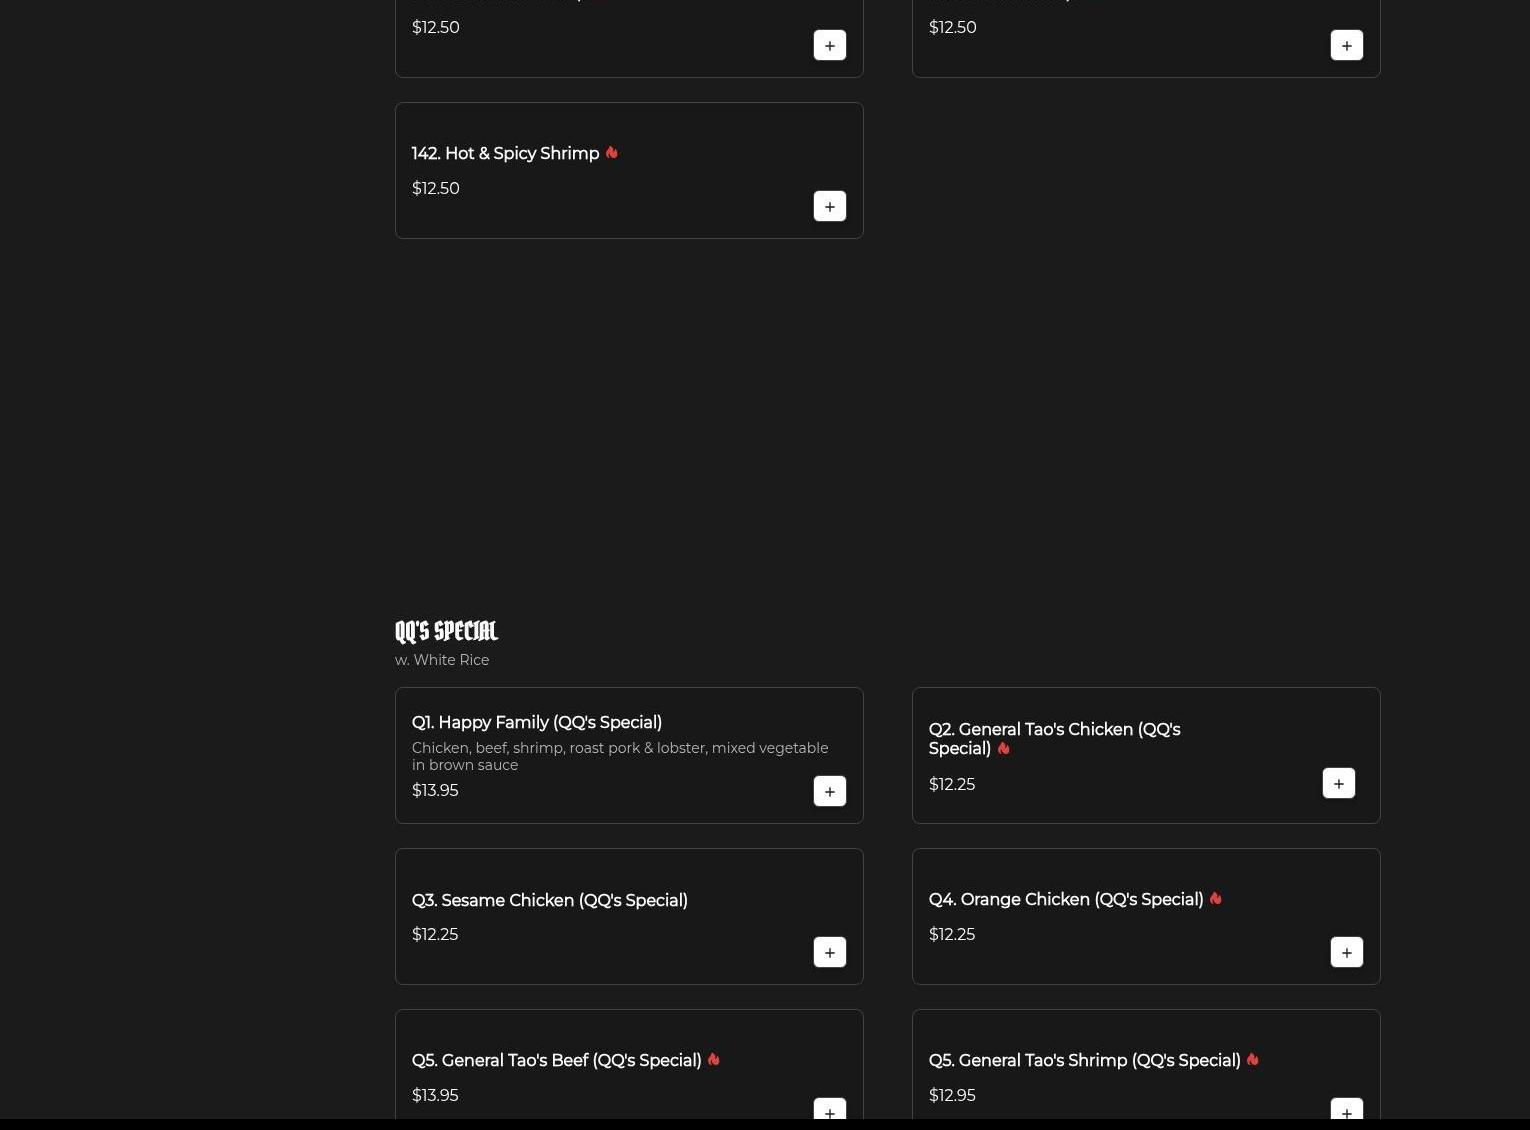Select the Q1. Happy Family (QQ's Special) title
This screenshot has width=1530, height=1130.
click(537, 722)
